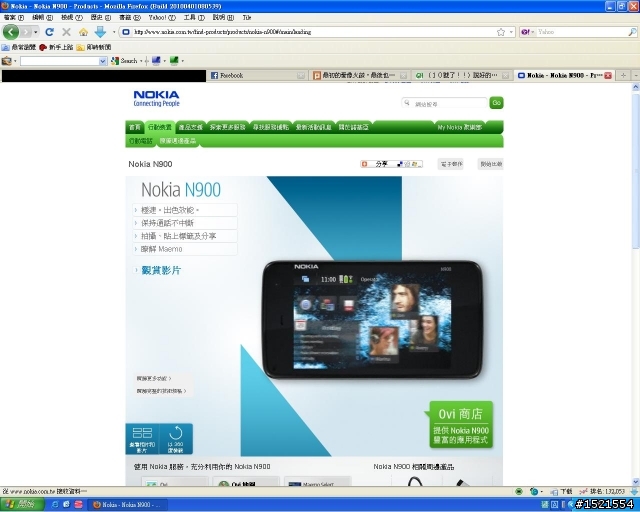Image resolution: width=640 pixels, height=512 pixels.
Task: Open the Ovi 商店 green banner
Action: click(x=461, y=425)
